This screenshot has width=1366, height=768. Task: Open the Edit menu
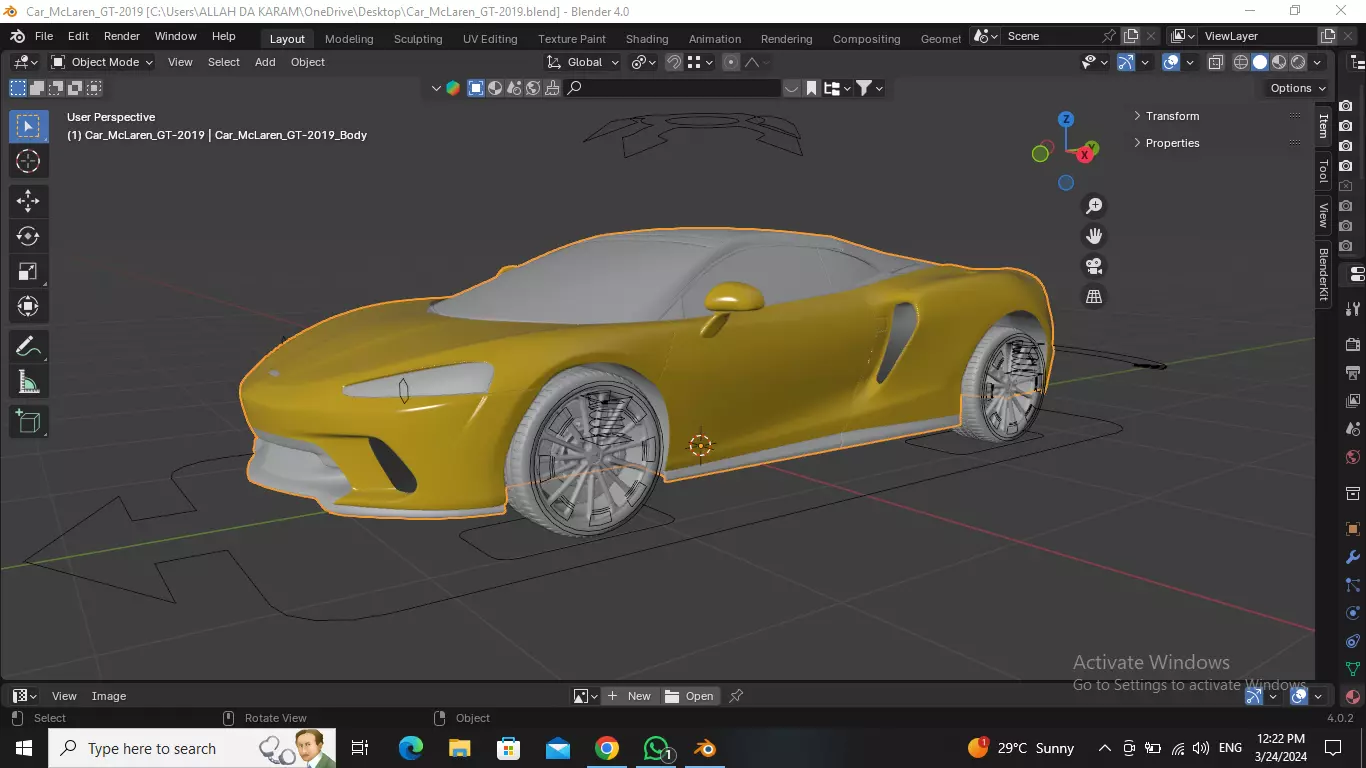[78, 36]
